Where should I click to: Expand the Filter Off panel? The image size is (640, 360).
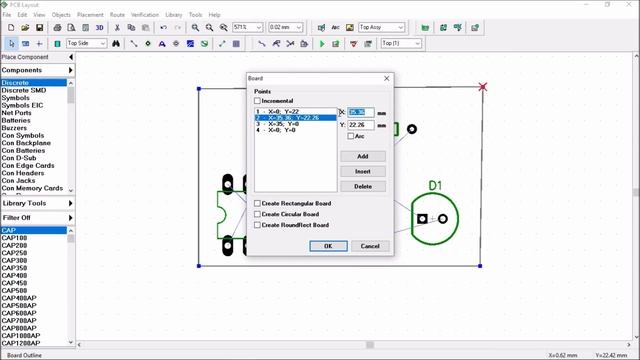71,218
